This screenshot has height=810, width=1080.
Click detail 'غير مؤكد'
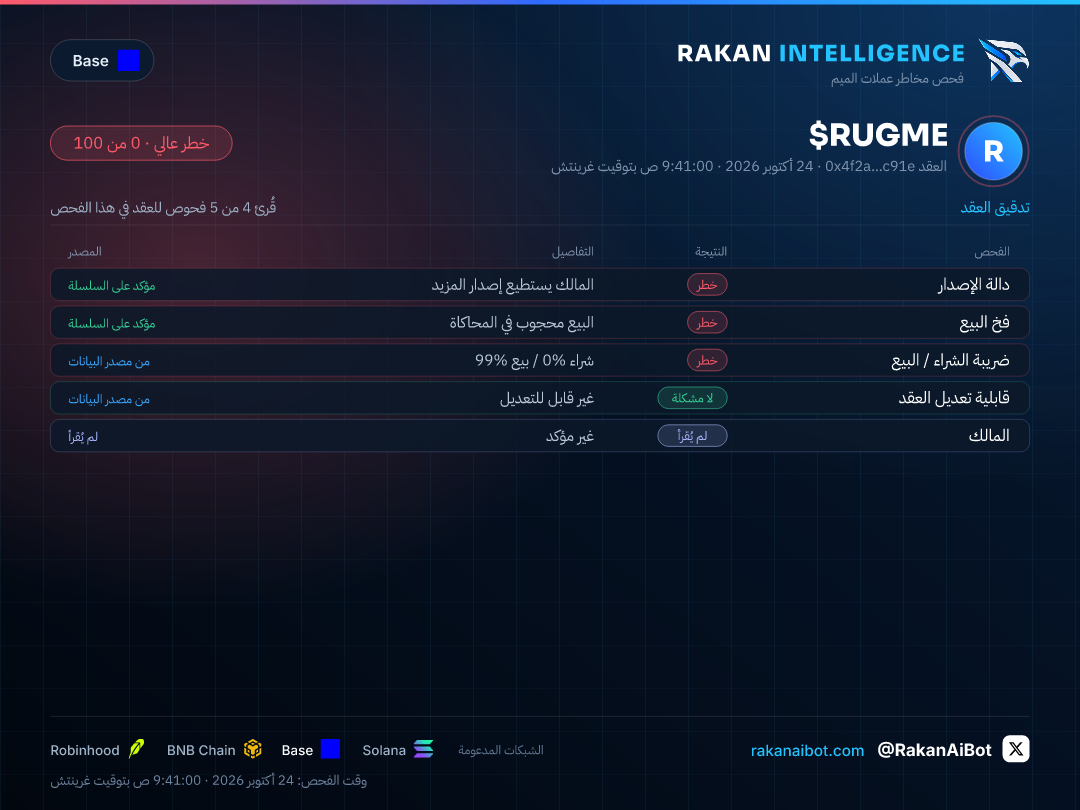tap(570, 437)
